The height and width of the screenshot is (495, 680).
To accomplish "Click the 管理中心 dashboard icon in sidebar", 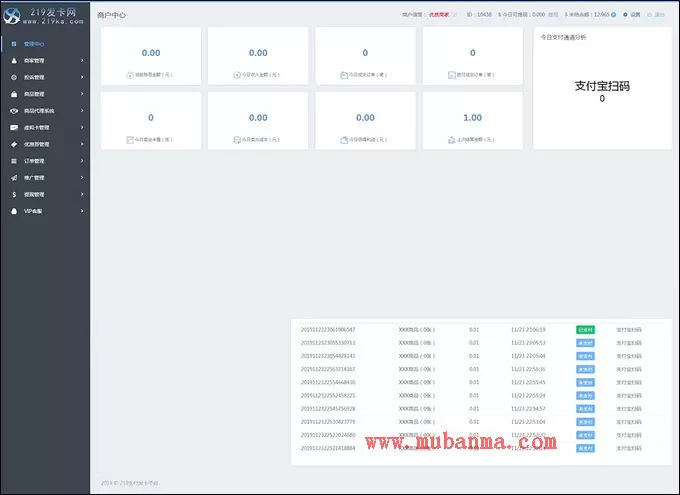I will tap(13, 44).
